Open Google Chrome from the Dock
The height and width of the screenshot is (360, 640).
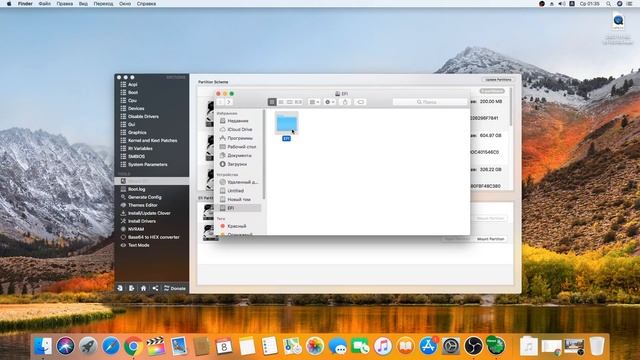click(x=133, y=347)
